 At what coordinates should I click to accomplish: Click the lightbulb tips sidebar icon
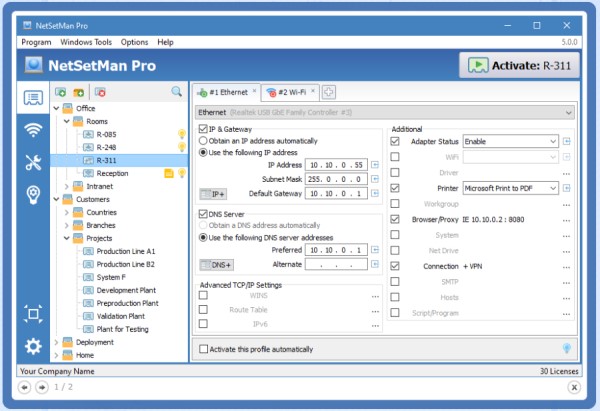(x=33, y=194)
